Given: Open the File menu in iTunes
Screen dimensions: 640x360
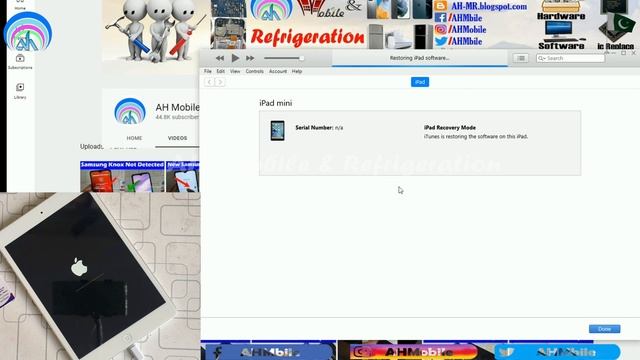Looking at the screenshot, I should tap(208, 71).
